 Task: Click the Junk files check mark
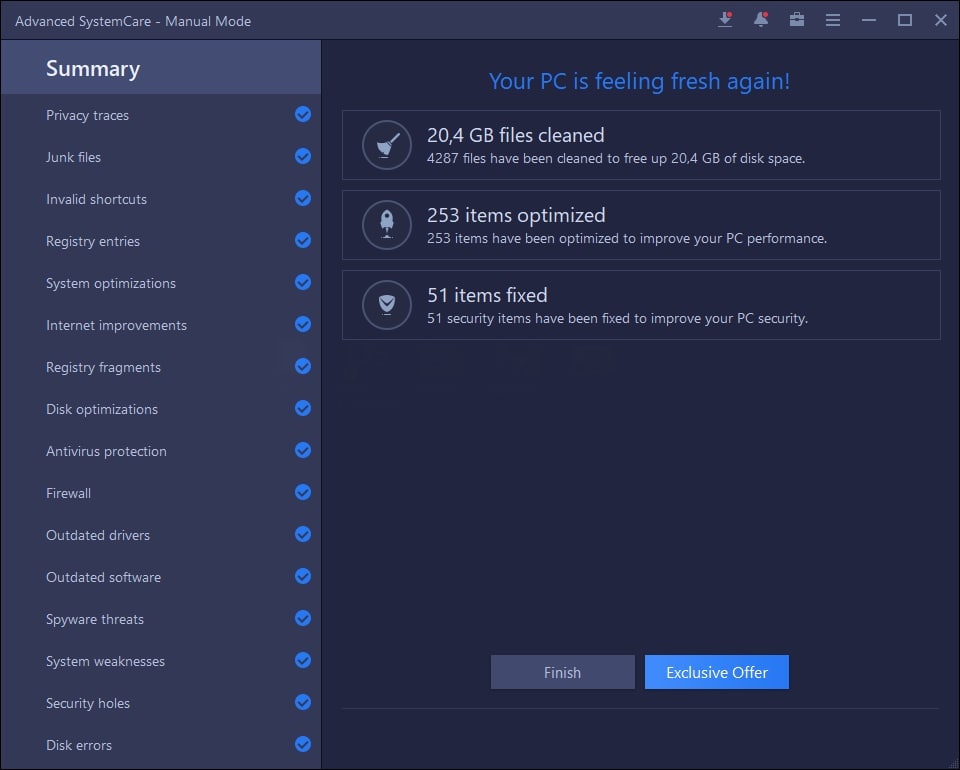tap(302, 157)
